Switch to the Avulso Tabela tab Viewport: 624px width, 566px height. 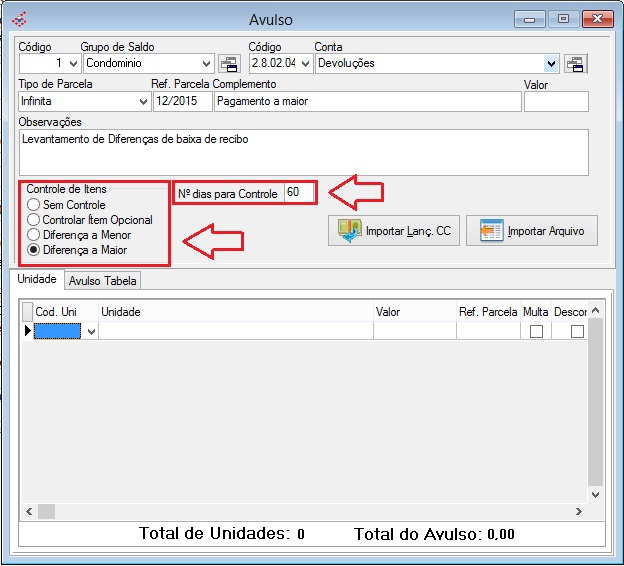pyautogui.click(x=104, y=281)
